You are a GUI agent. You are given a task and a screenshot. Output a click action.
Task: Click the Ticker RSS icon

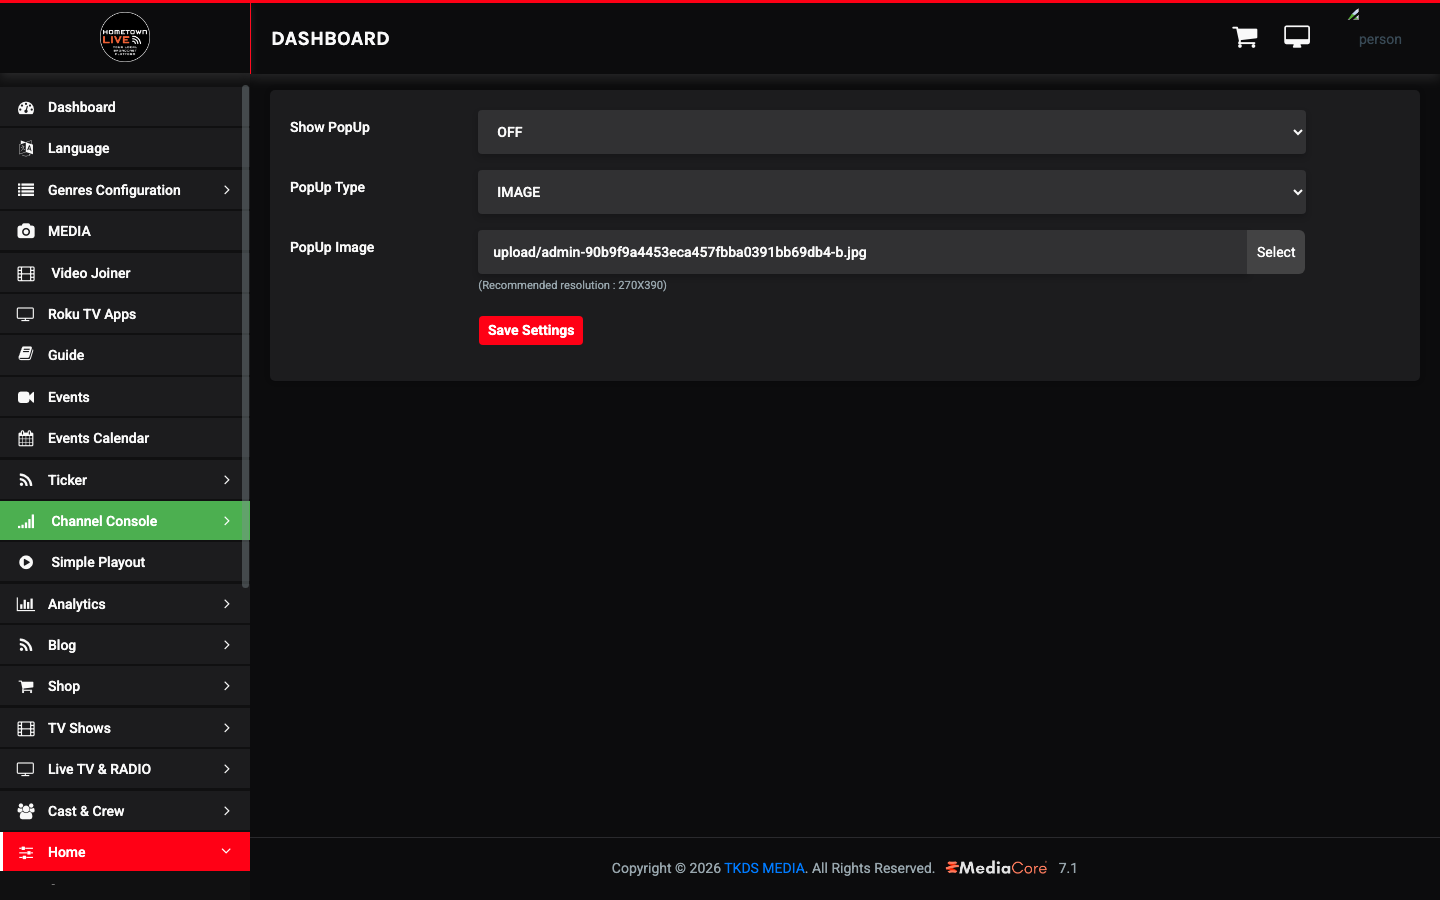coord(26,480)
